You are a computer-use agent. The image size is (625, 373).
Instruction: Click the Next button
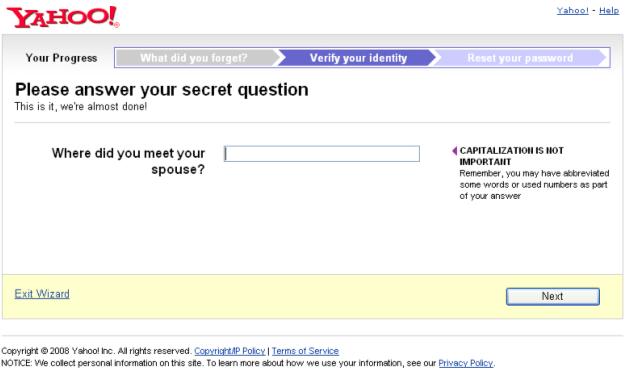552,296
